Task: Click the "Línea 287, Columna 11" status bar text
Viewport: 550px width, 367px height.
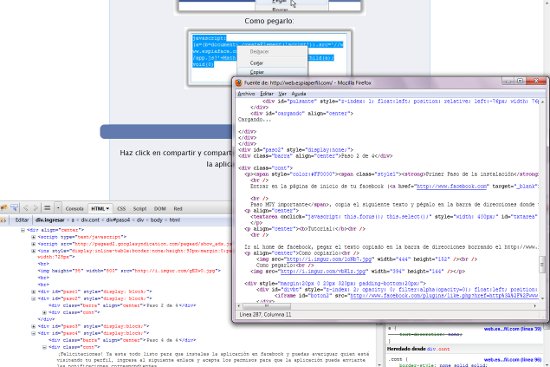Action: (x=265, y=315)
